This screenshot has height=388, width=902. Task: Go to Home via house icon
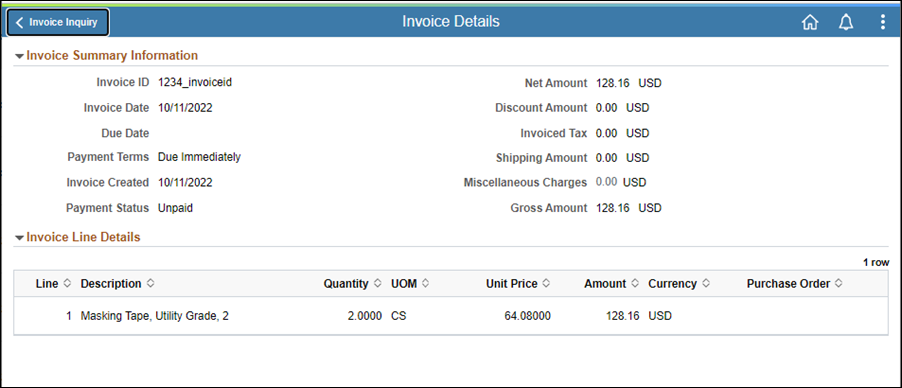click(x=810, y=22)
